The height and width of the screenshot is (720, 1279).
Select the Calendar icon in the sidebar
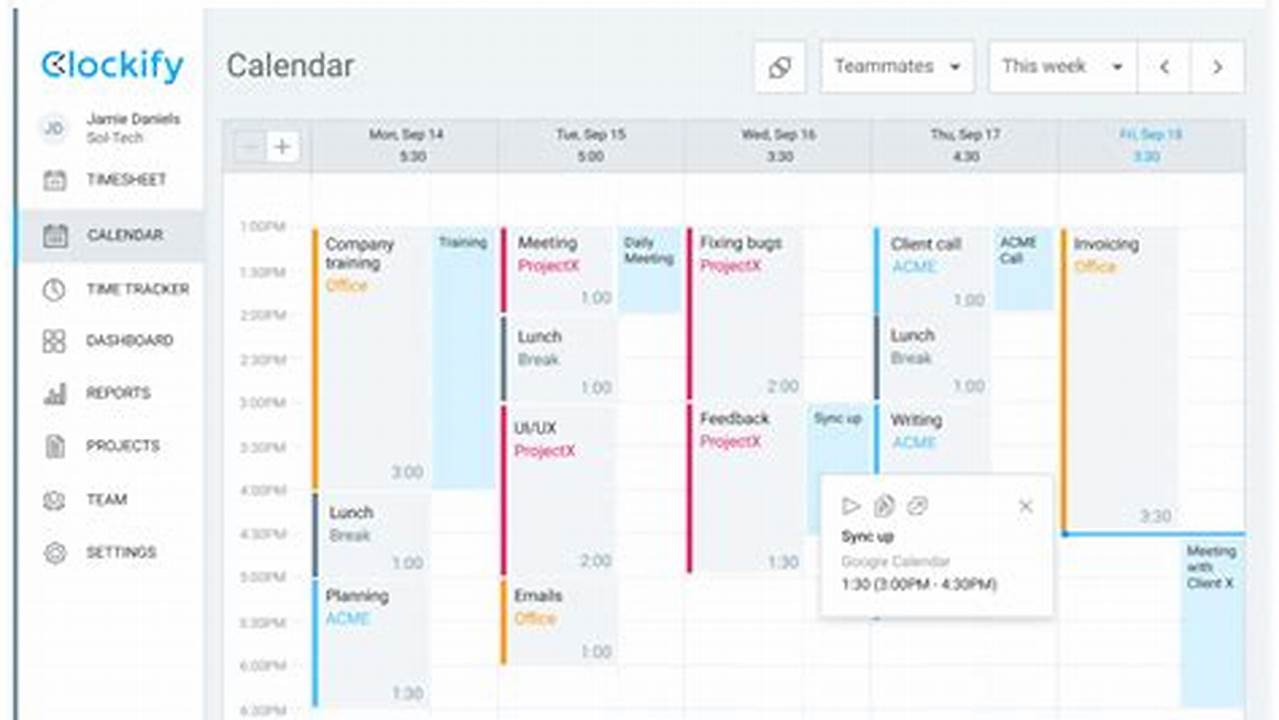(x=54, y=236)
